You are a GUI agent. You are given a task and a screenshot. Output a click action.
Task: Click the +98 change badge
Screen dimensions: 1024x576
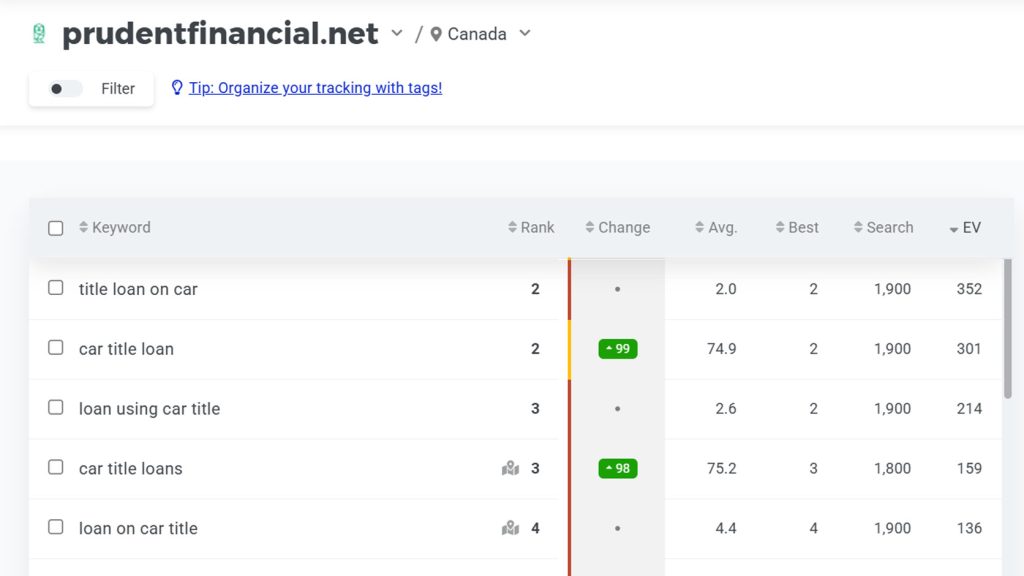tap(618, 468)
